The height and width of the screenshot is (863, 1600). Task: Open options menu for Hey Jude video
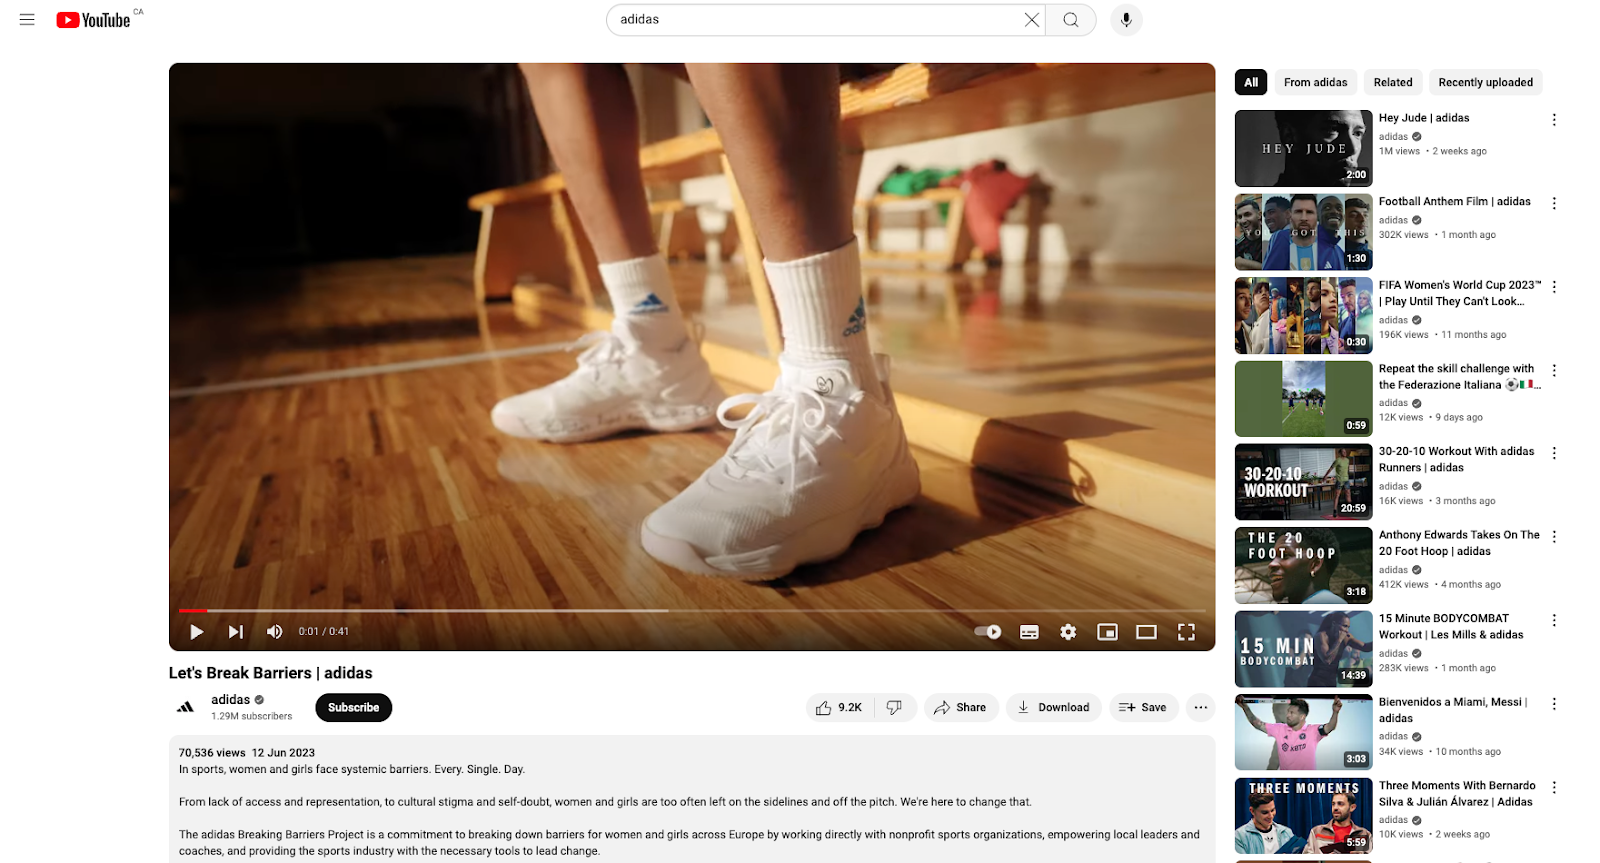tap(1554, 120)
